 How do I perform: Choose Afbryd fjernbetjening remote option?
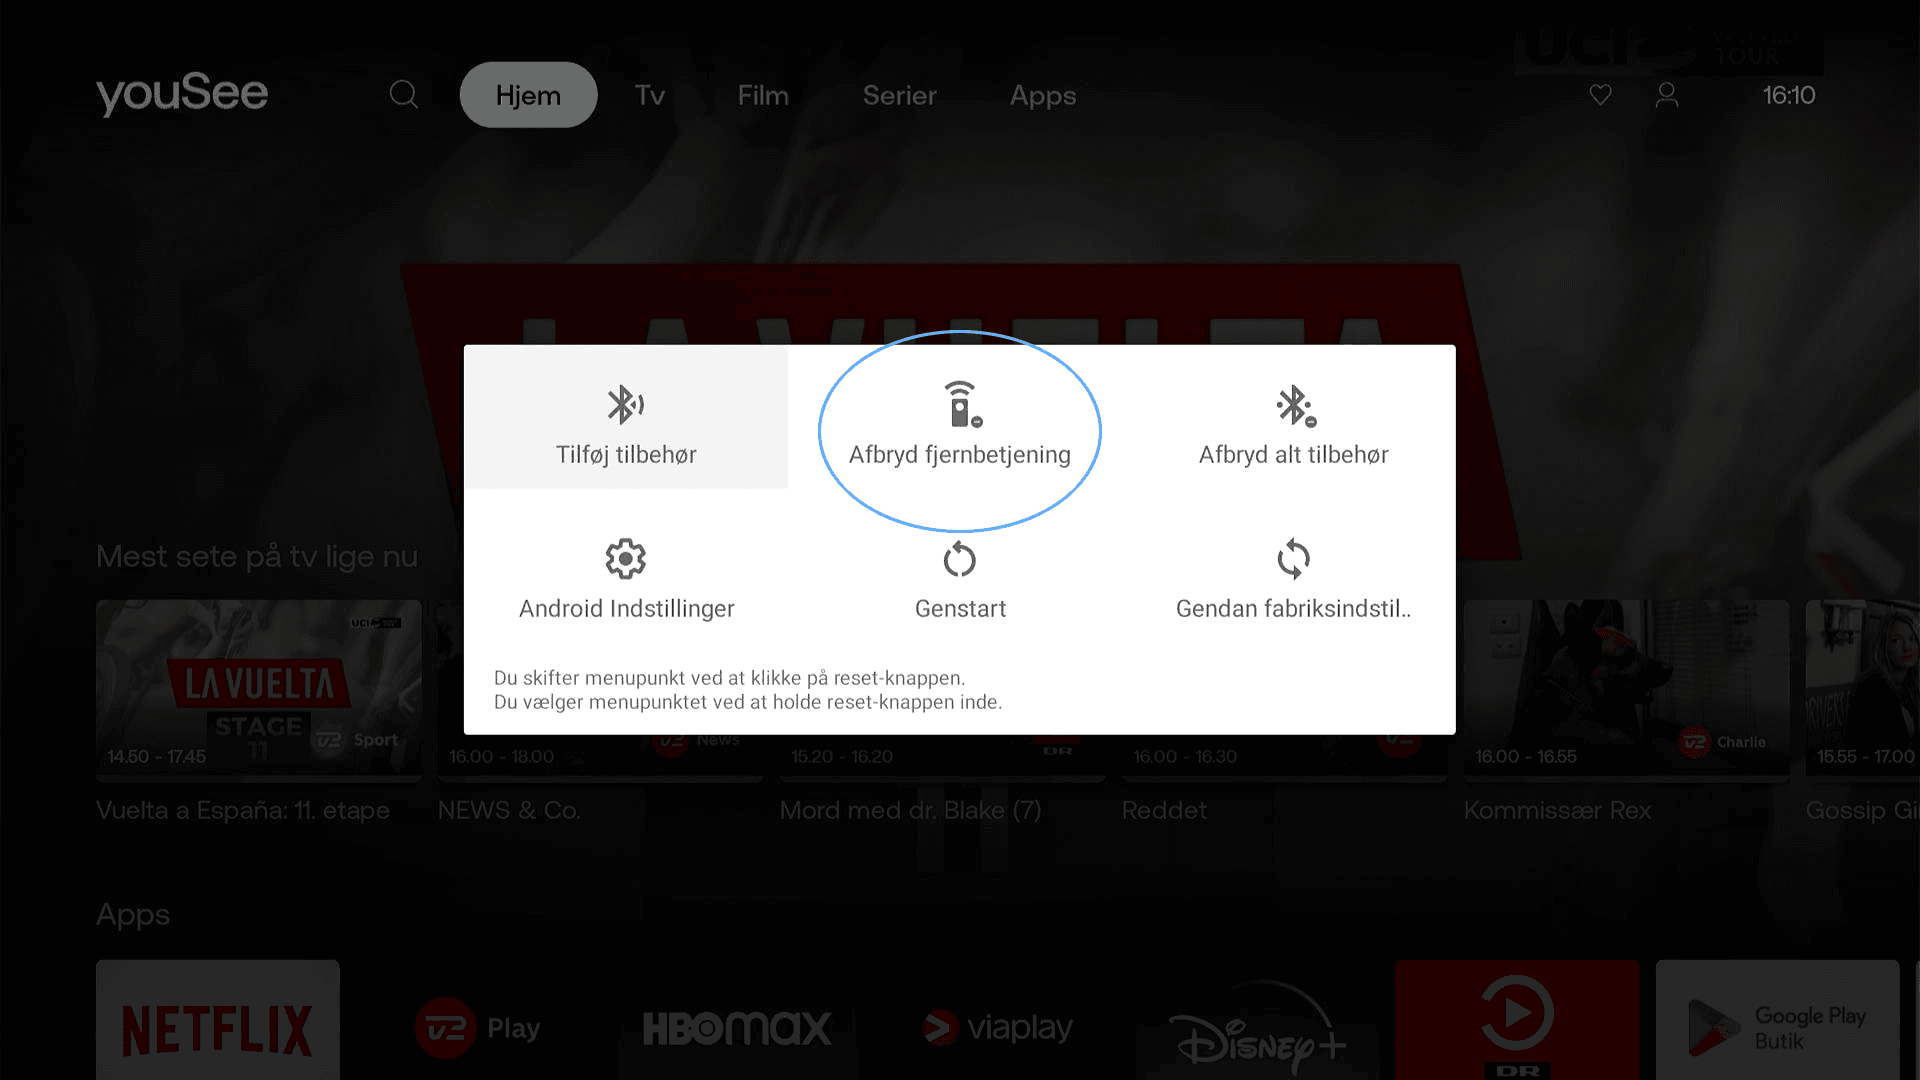(x=959, y=426)
